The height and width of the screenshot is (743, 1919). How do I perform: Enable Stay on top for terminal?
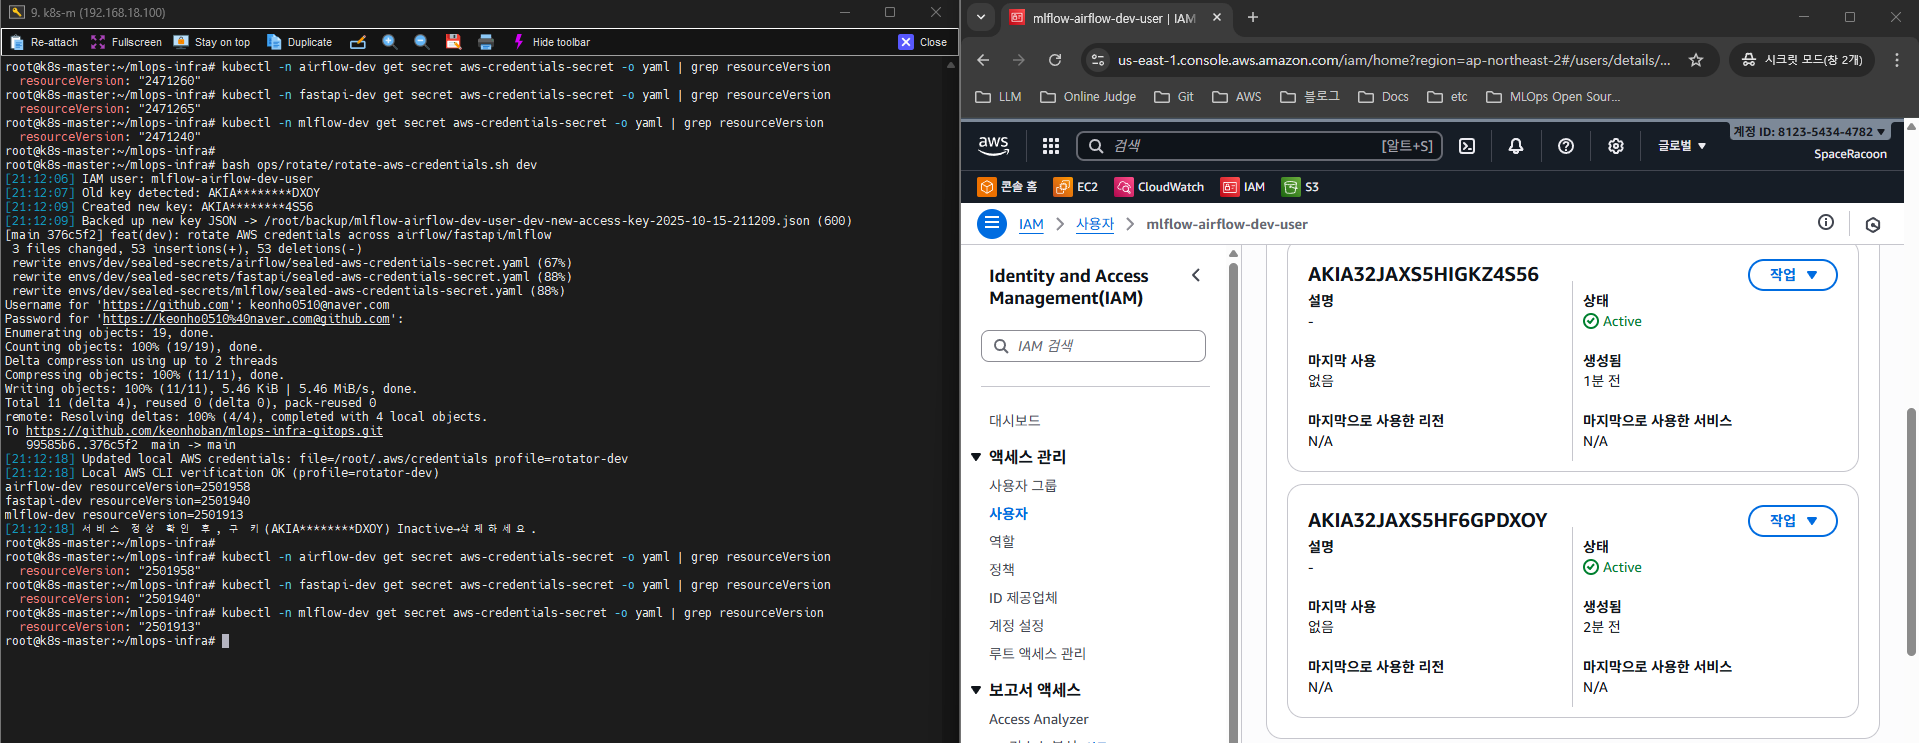point(212,42)
